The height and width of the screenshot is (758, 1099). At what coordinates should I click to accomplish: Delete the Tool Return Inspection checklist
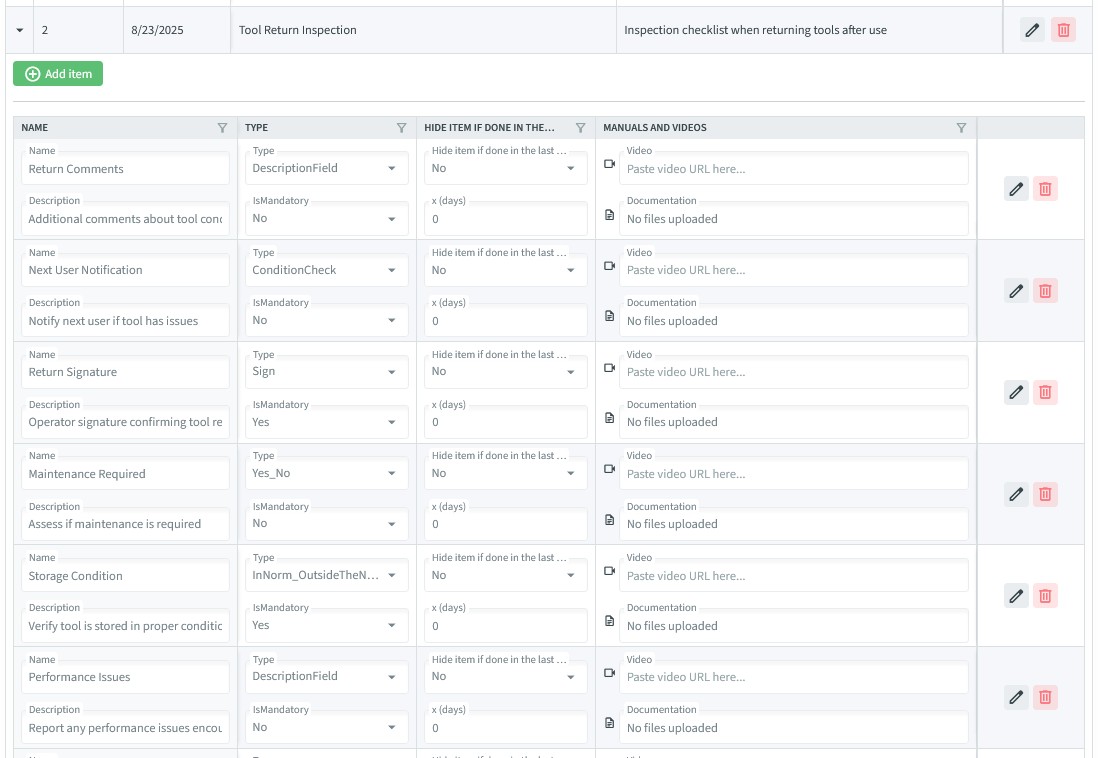[1063, 30]
